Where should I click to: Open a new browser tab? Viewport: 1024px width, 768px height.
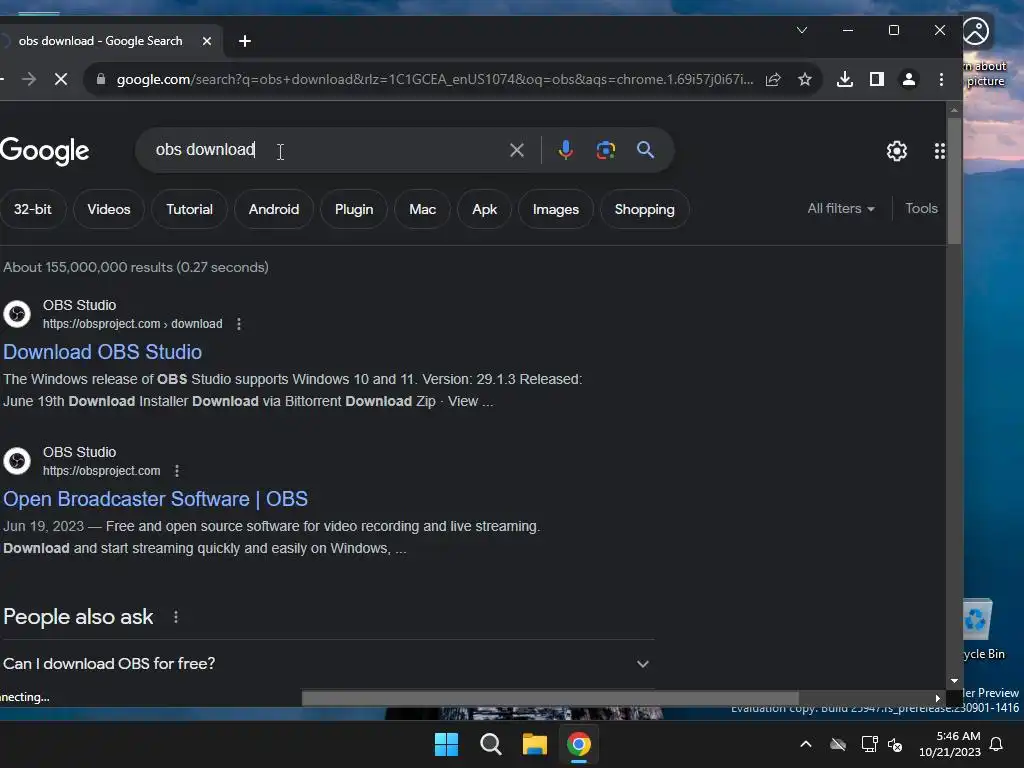tap(245, 41)
